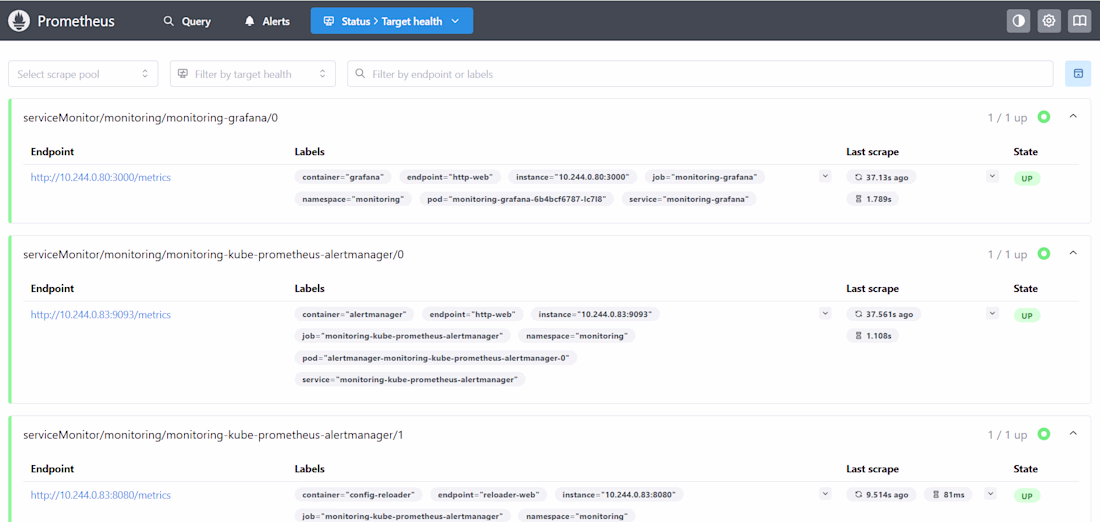Expand last scrape details for the grafana target
The height and width of the screenshot is (522, 1100).
[x=992, y=177]
